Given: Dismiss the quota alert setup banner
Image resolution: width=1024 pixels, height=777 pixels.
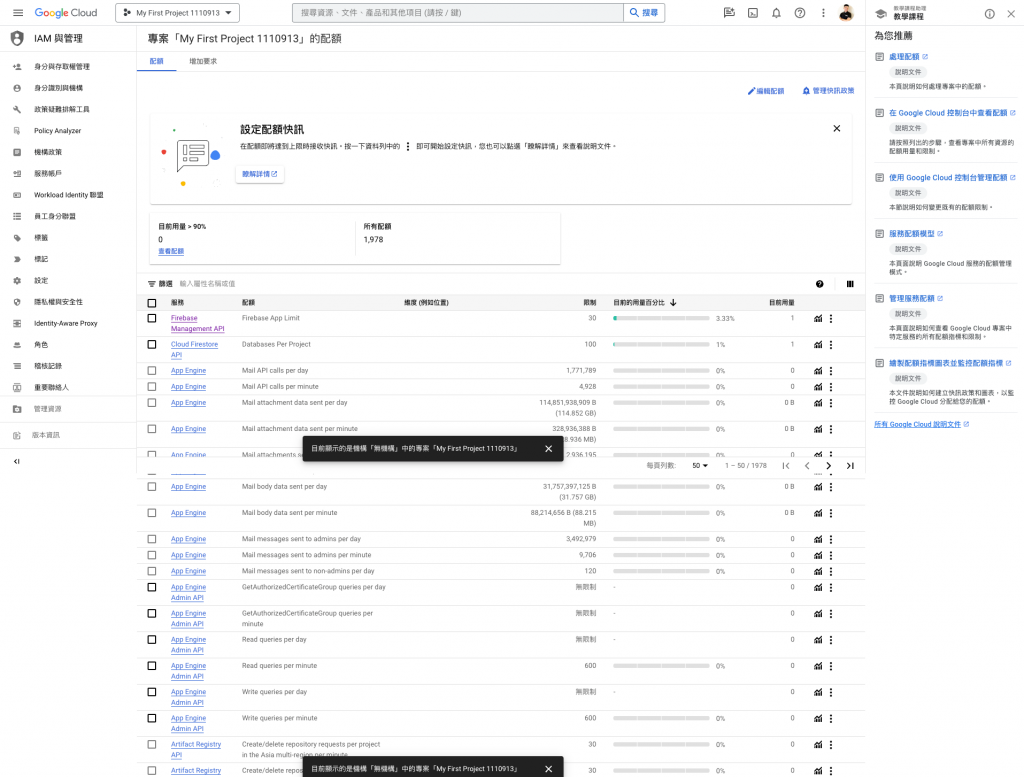Looking at the screenshot, I should pyautogui.click(x=837, y=129).
